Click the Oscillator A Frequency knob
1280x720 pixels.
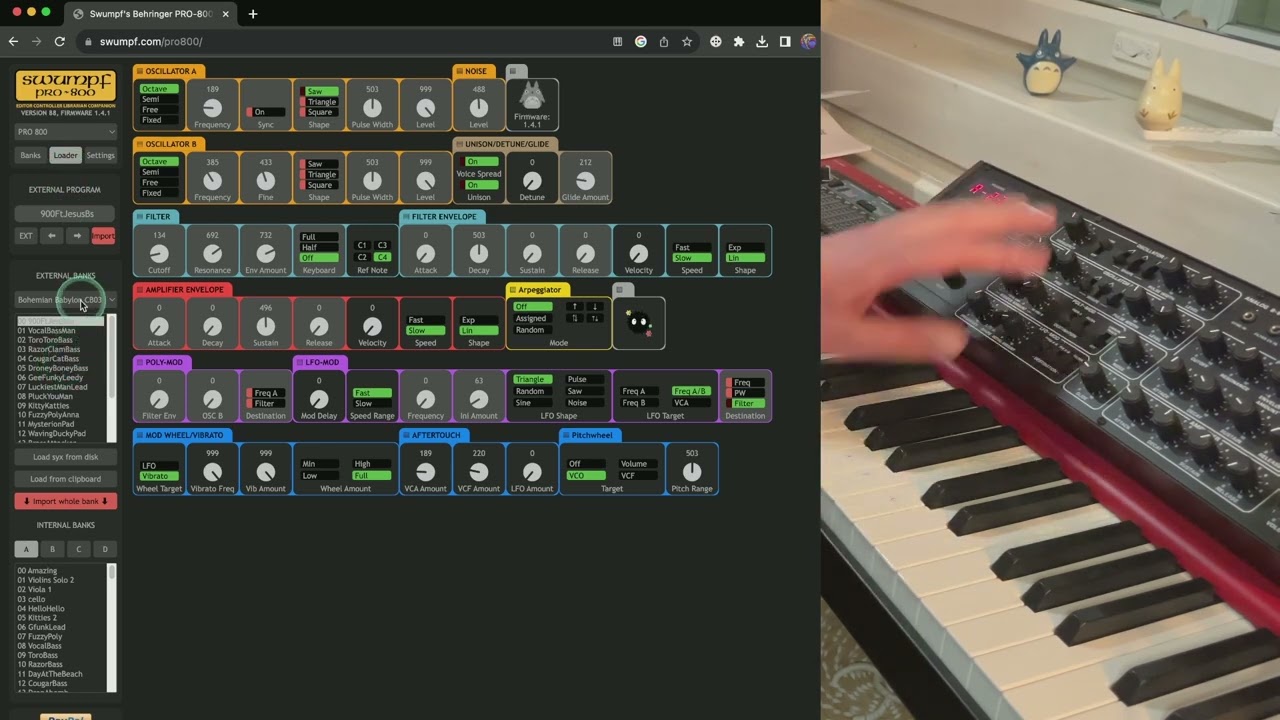pyautogui.click(x=212, y=109)
